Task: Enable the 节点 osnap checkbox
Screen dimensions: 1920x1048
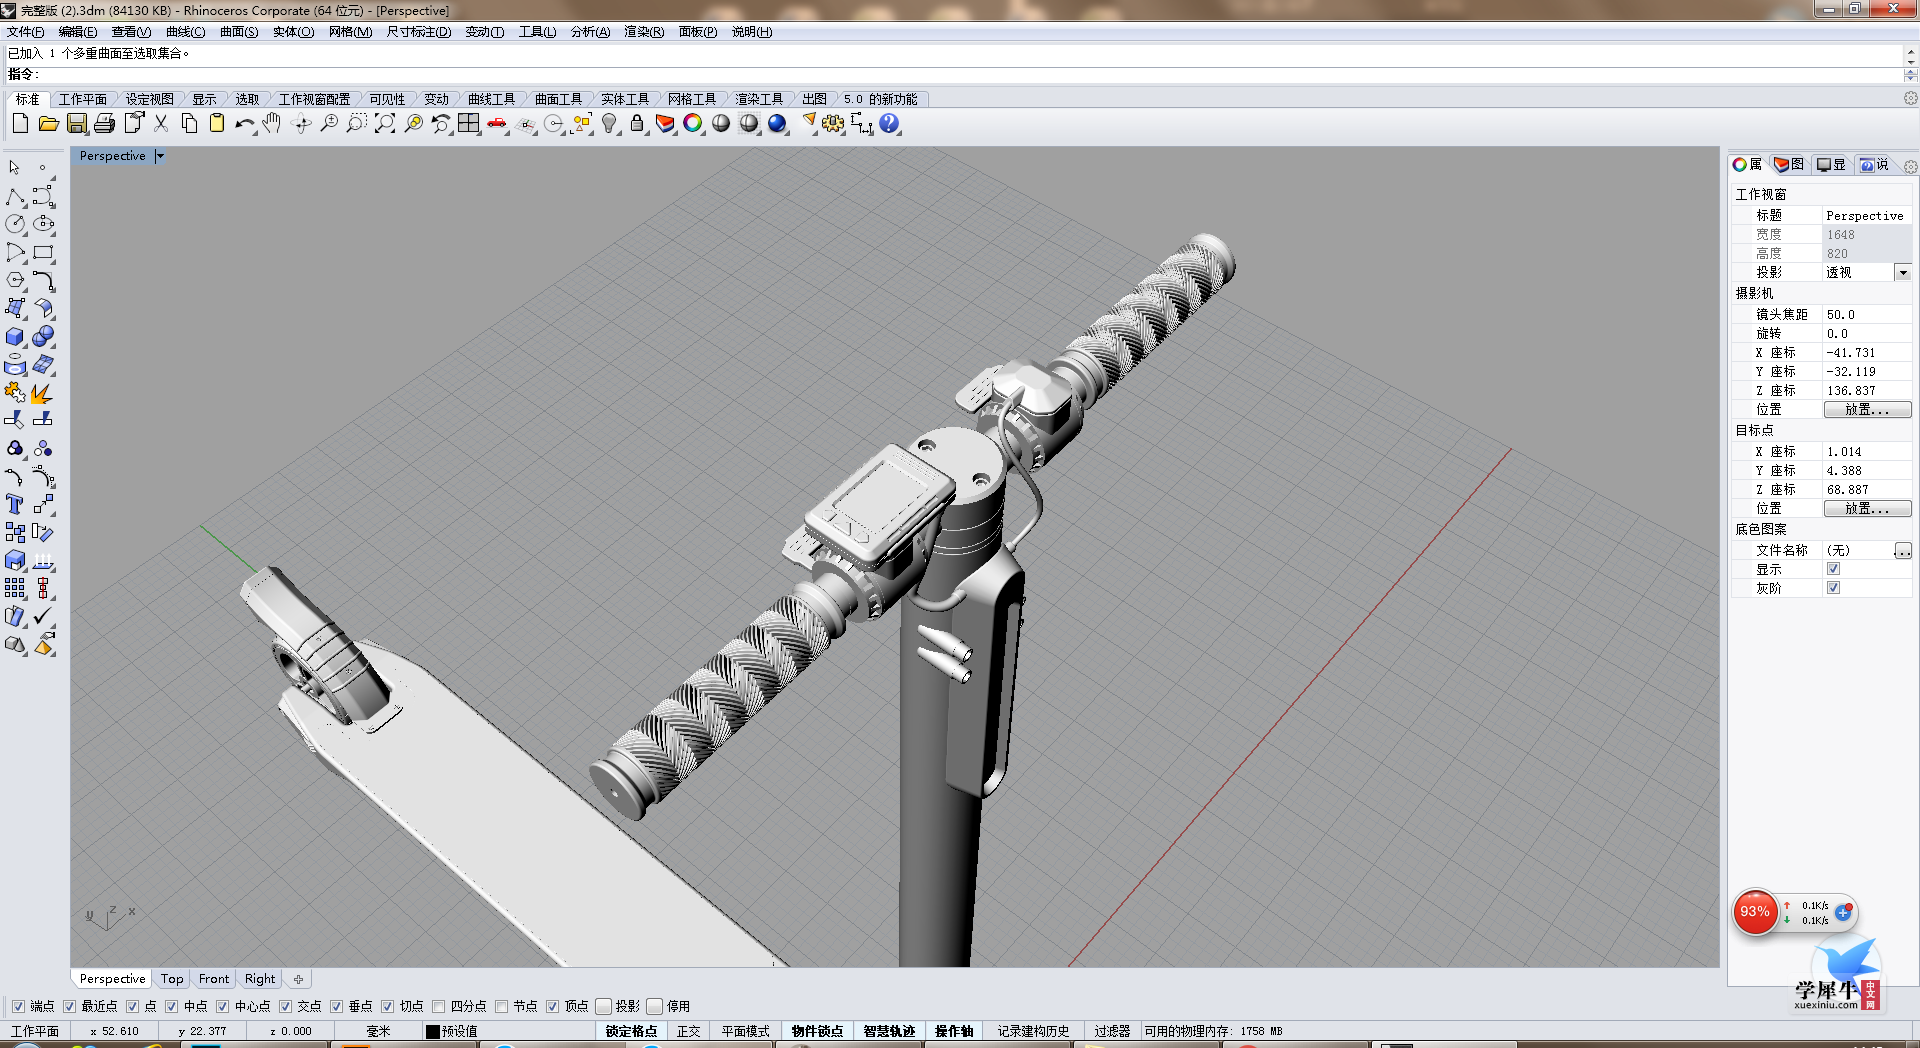Action: [501, 1006]
